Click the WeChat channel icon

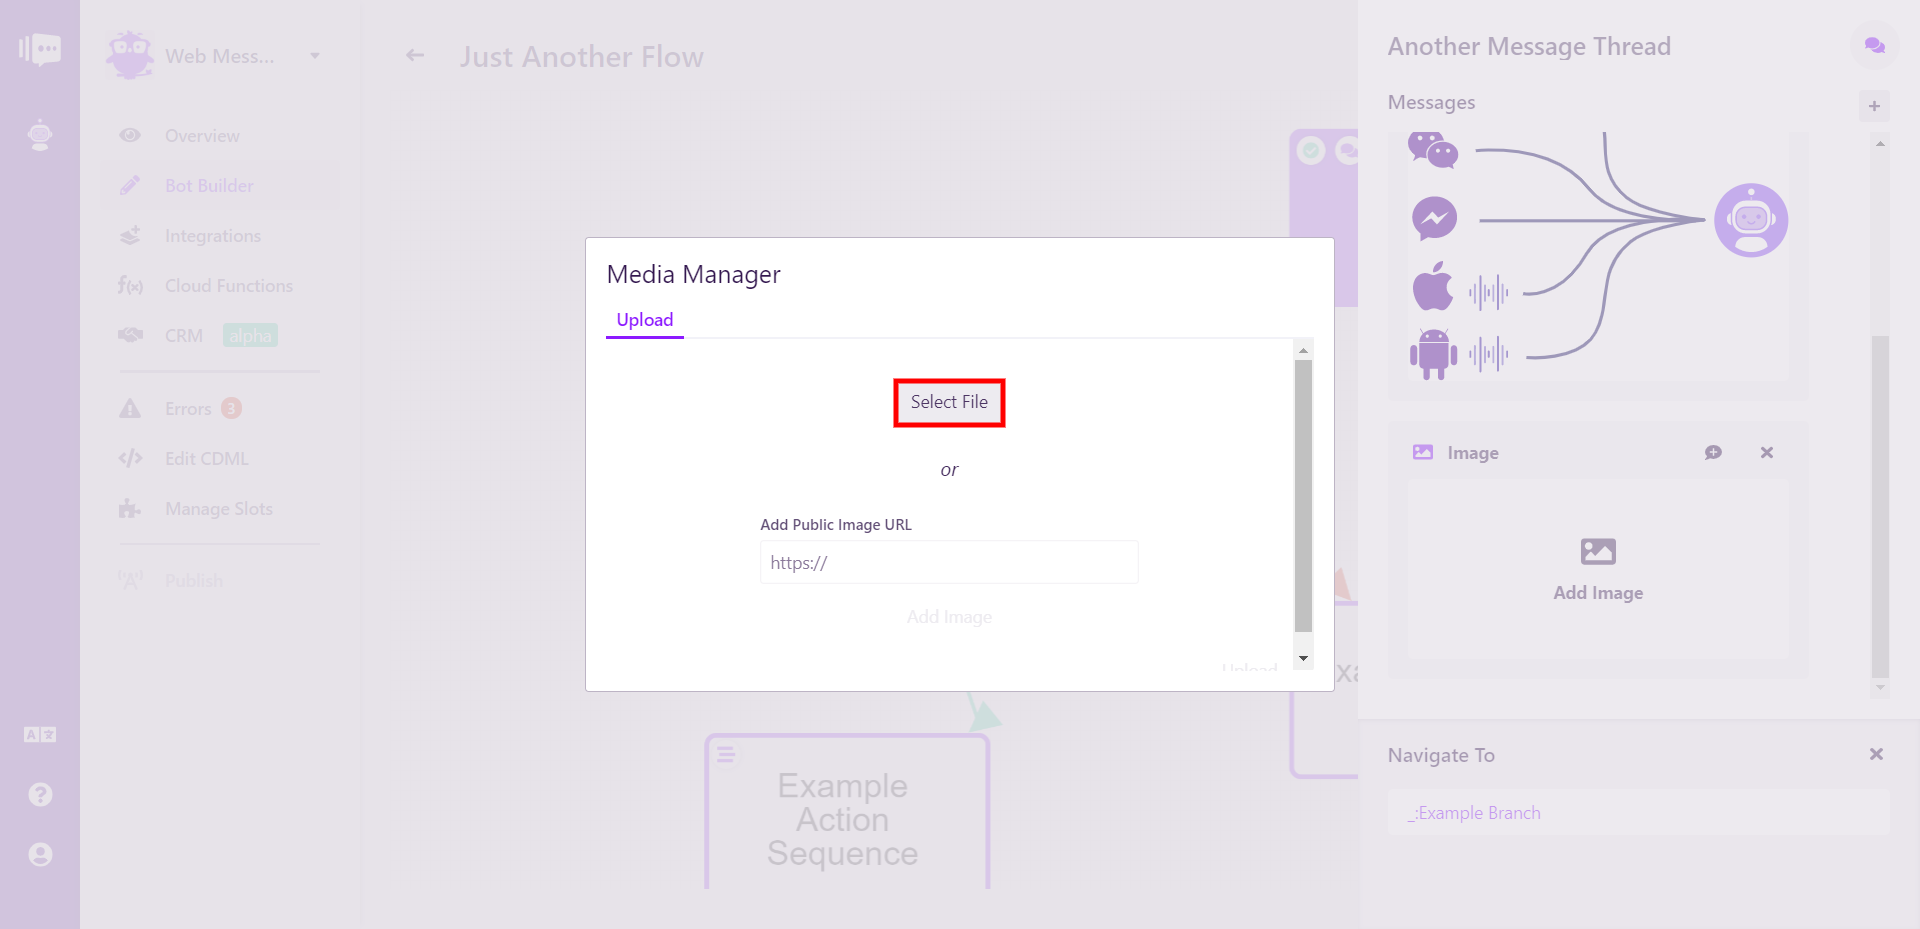1433,150
